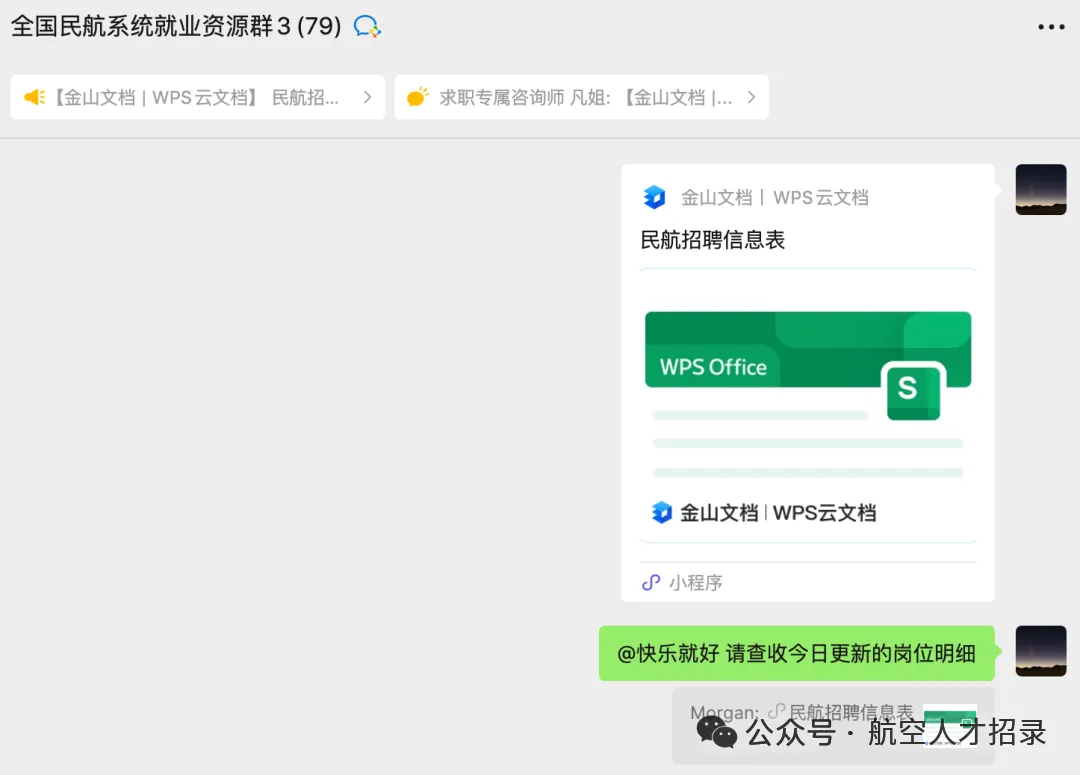
Task: Click the green WPS Office preview image
Action: 808,405
